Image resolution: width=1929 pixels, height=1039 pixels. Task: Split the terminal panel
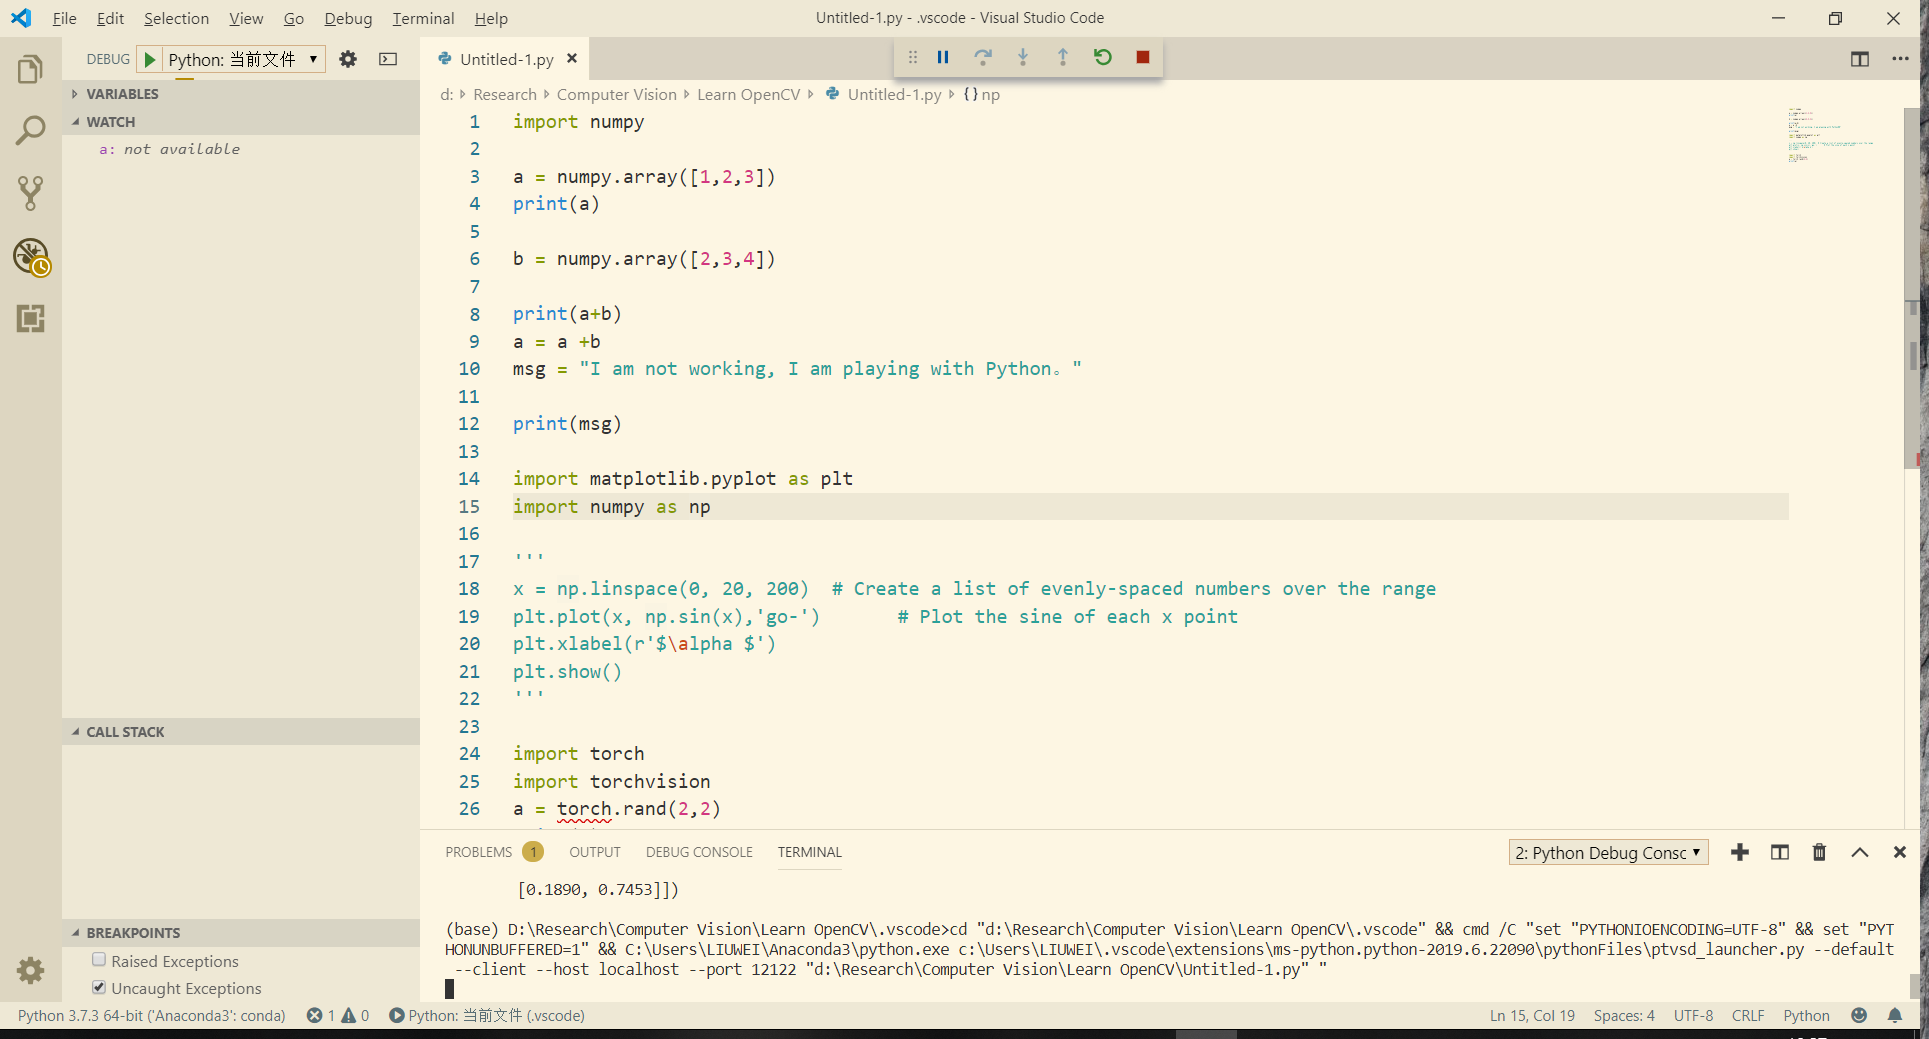click(x=1780, y=852)
